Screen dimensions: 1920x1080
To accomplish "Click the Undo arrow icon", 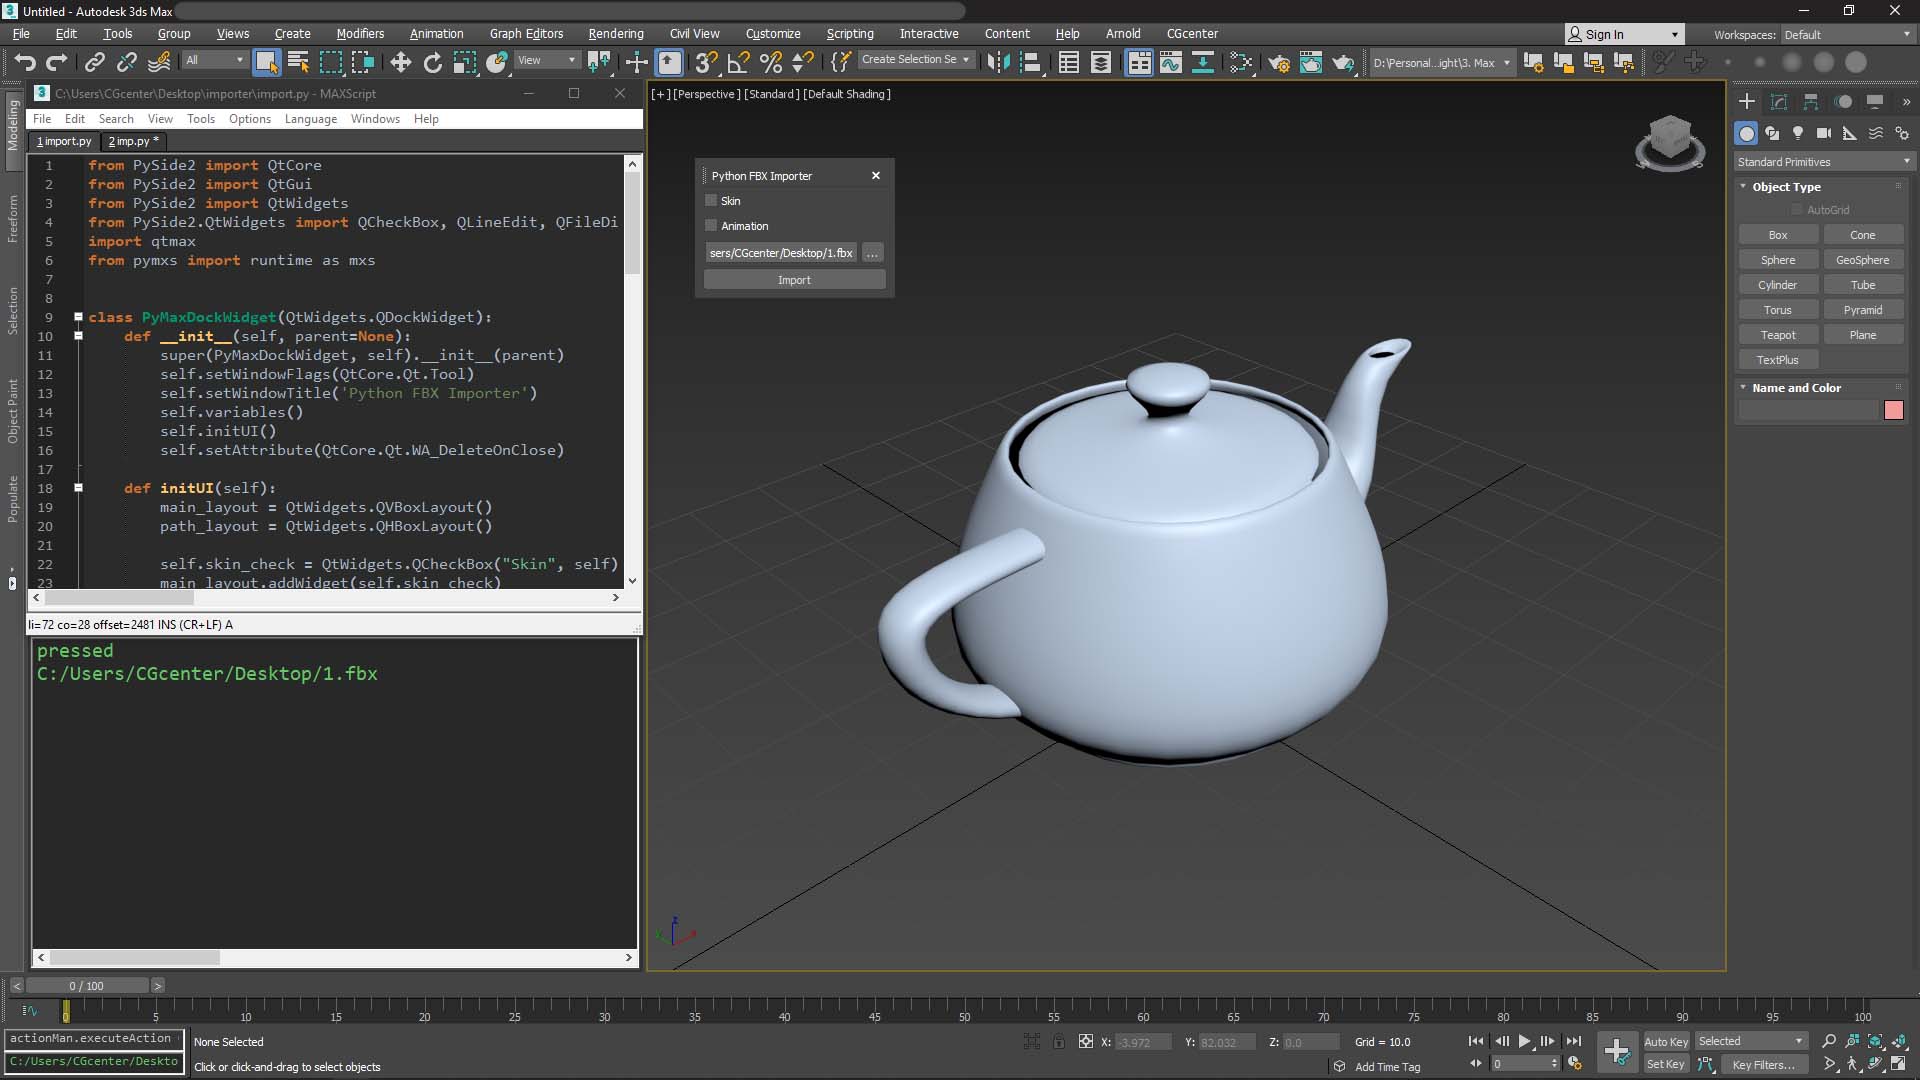I will pos(25,62).
